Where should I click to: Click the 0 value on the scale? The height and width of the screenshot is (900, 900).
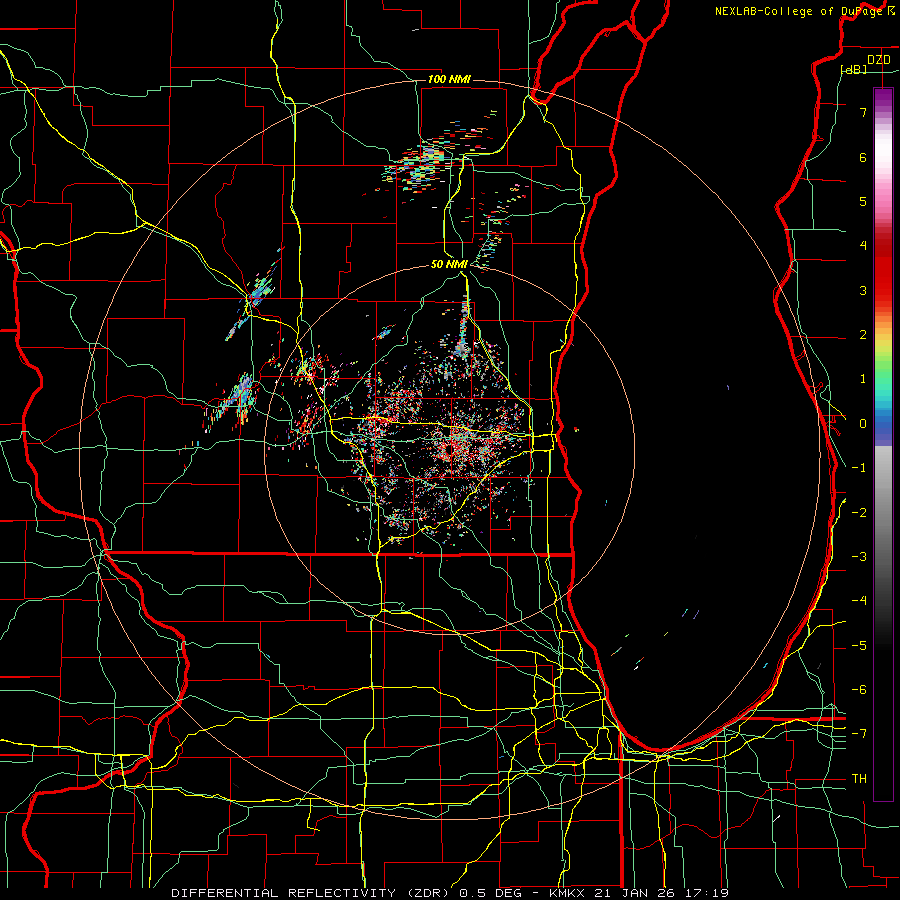pyautogui.click(x=863, y=424)
